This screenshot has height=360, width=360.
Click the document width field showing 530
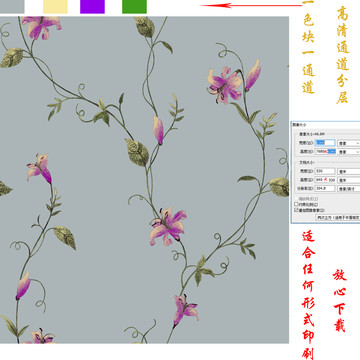click(325, 171)
